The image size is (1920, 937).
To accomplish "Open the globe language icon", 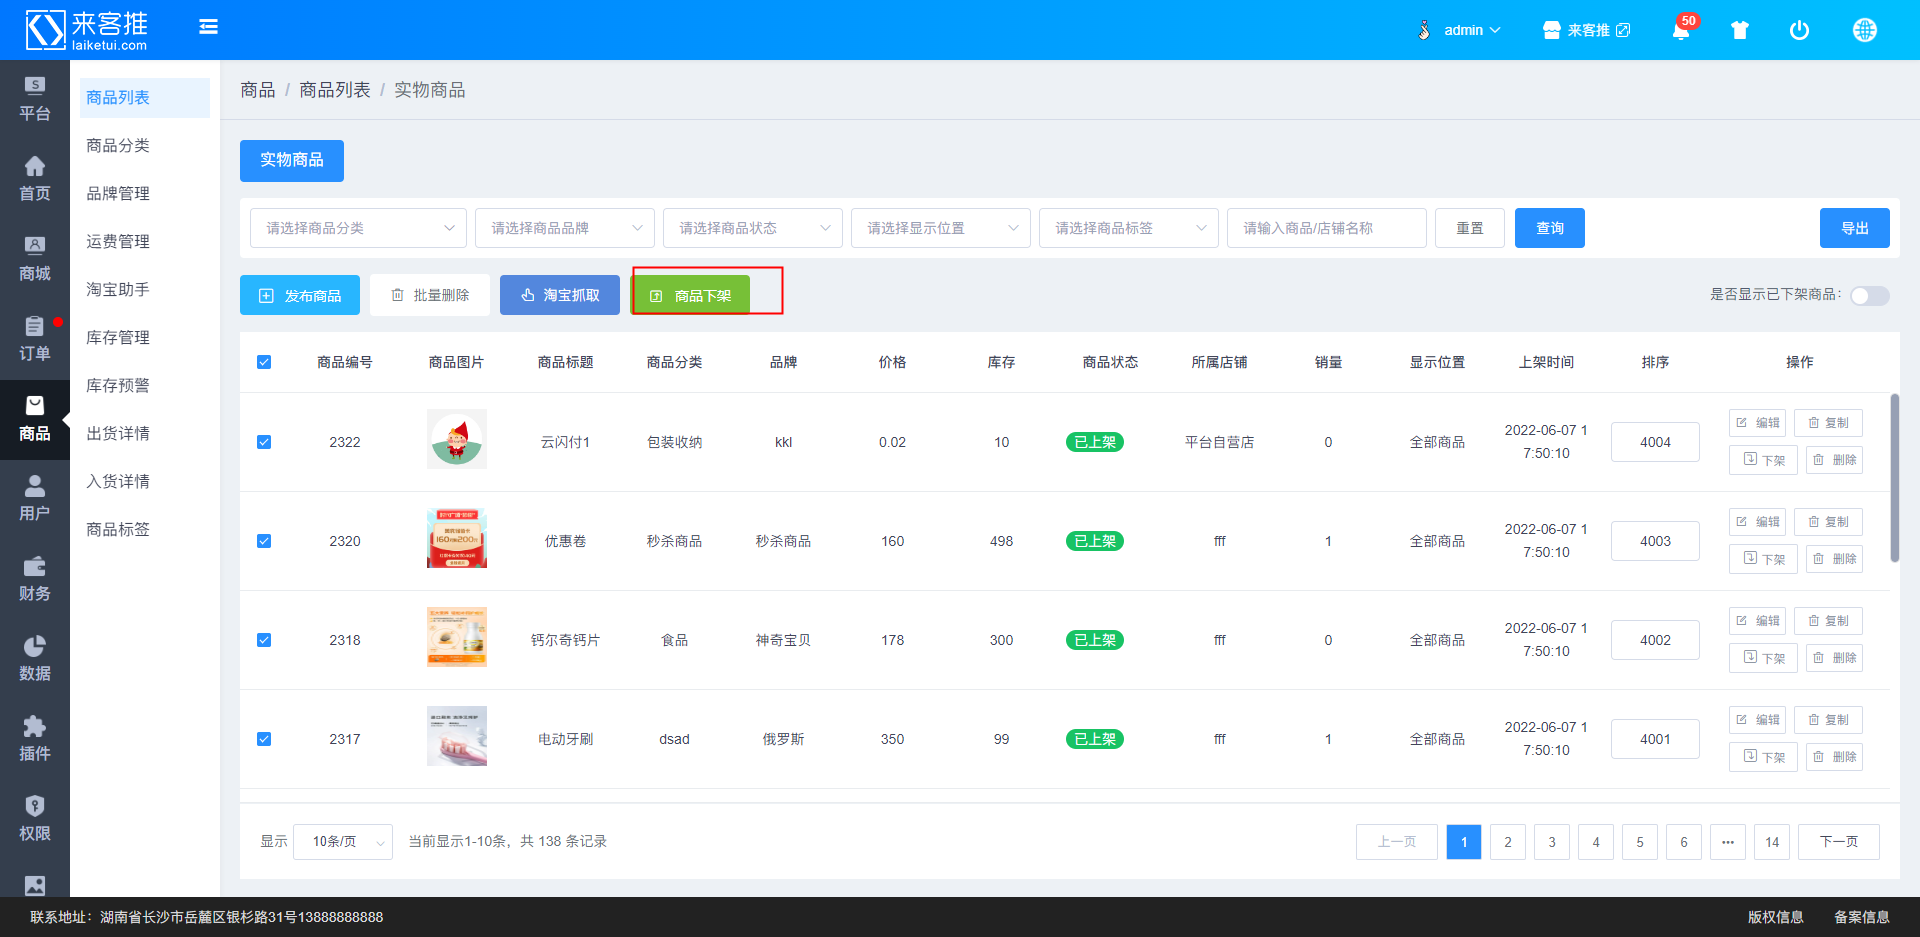I will (1864, 30).
